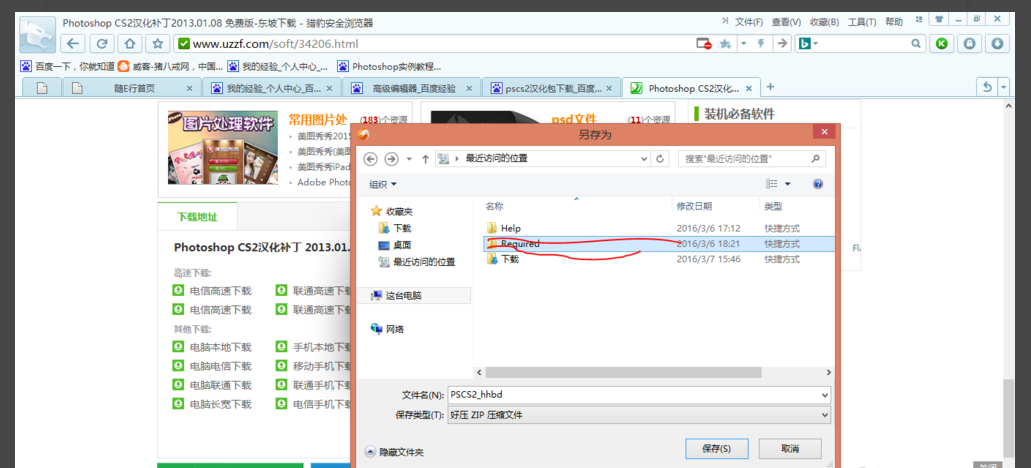
Task: Select the 下载地址 tab on the page
Action: click(x=197, y=217)
